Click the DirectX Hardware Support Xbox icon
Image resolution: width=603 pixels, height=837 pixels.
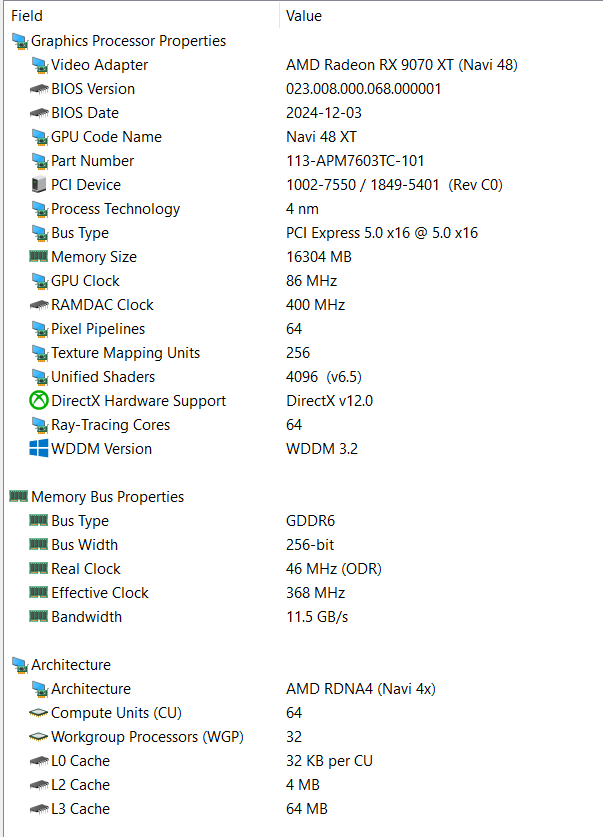[39, 401]
